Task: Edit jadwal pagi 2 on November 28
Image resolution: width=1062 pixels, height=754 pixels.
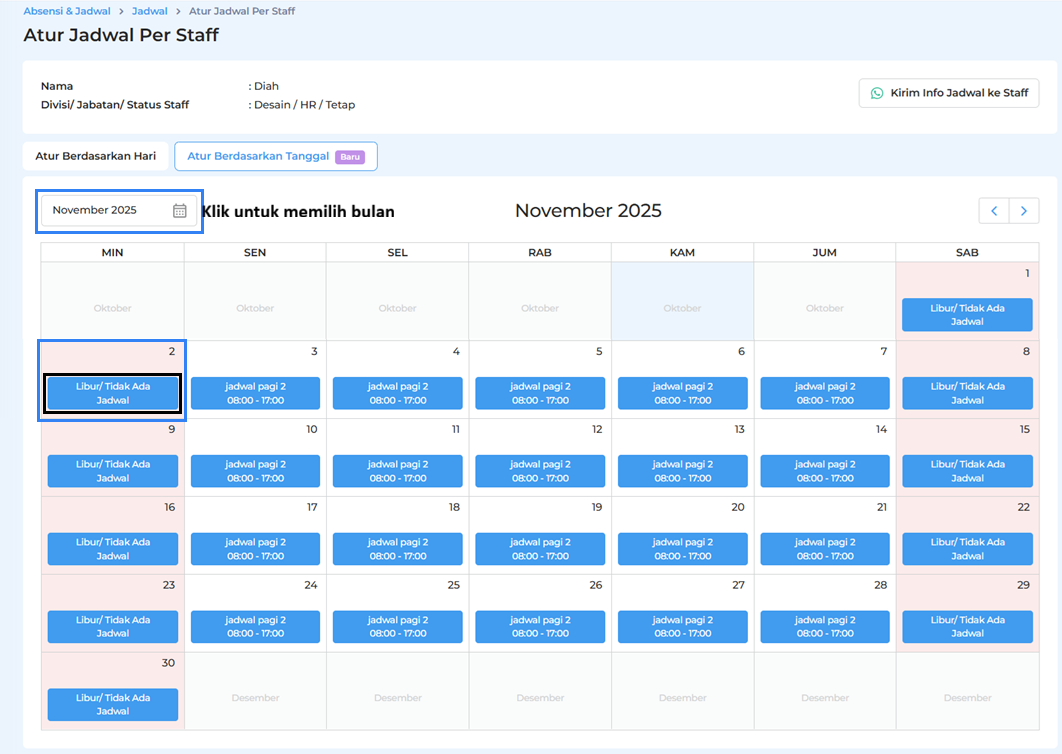Action: click(825, 627)
